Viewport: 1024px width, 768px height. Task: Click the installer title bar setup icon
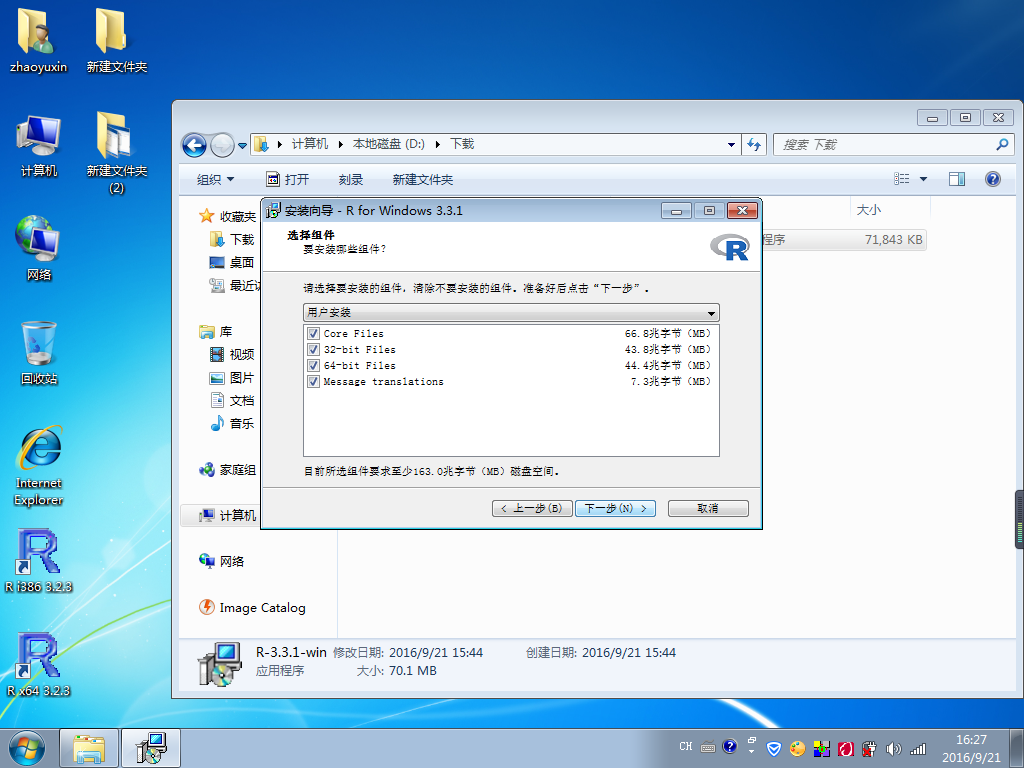[273, 210]
